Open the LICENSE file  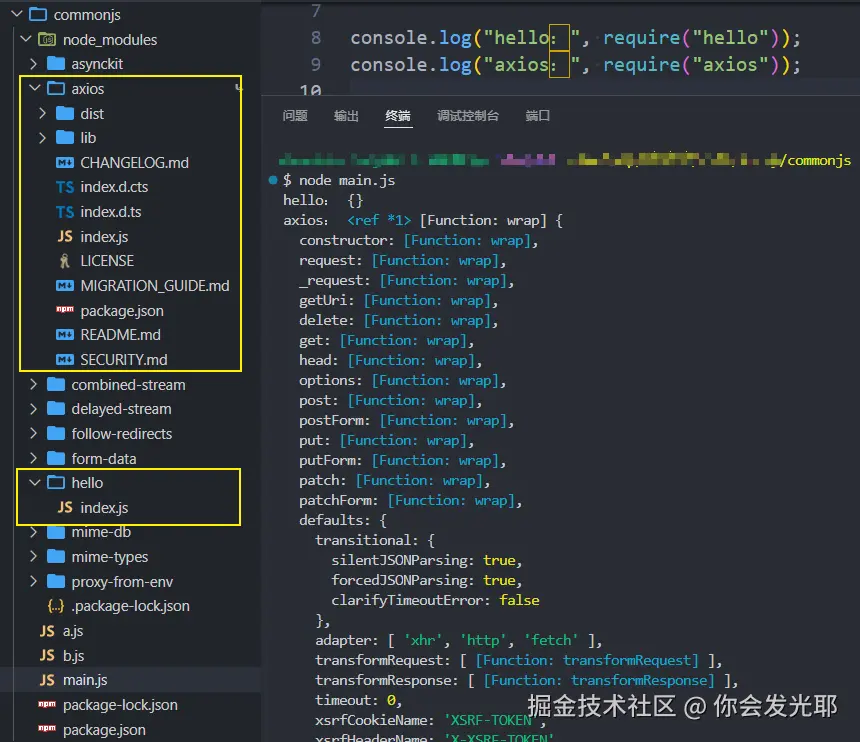point(107,261)
